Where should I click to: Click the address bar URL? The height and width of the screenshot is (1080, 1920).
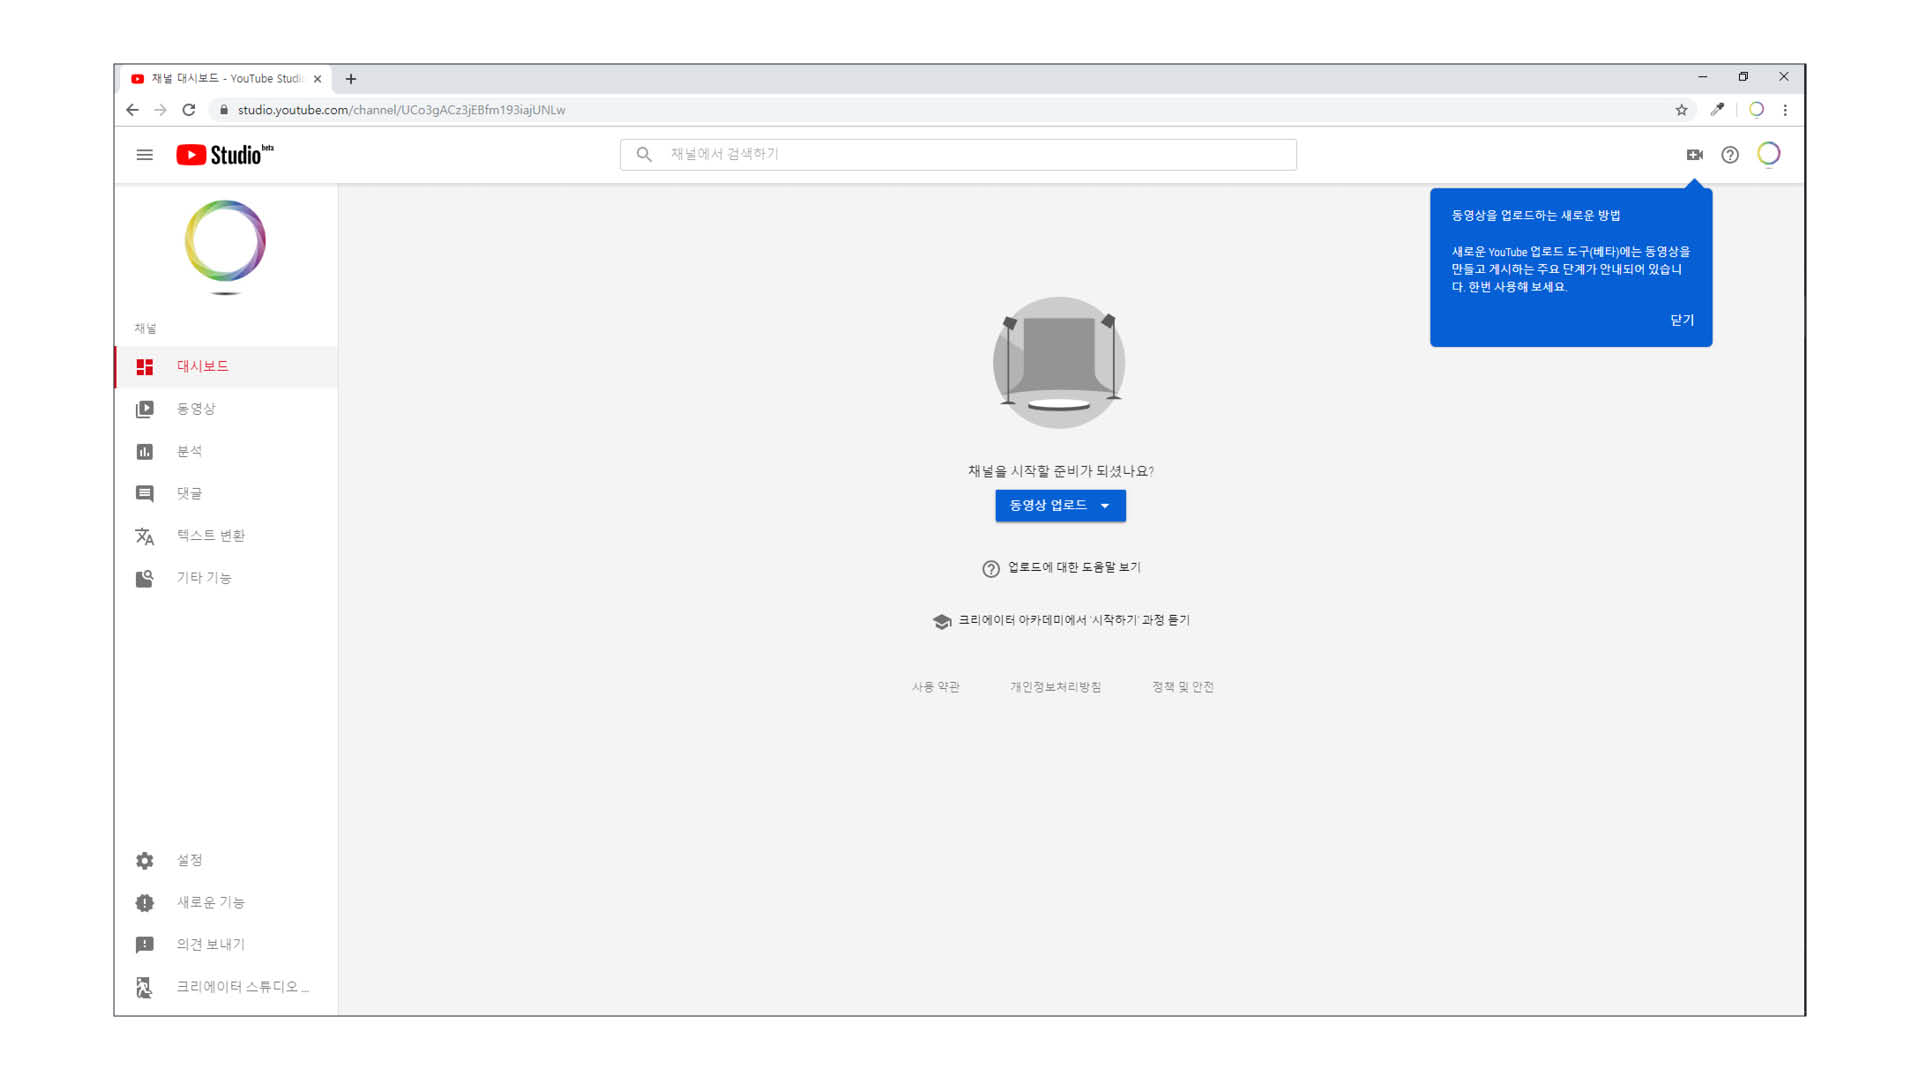401,110
